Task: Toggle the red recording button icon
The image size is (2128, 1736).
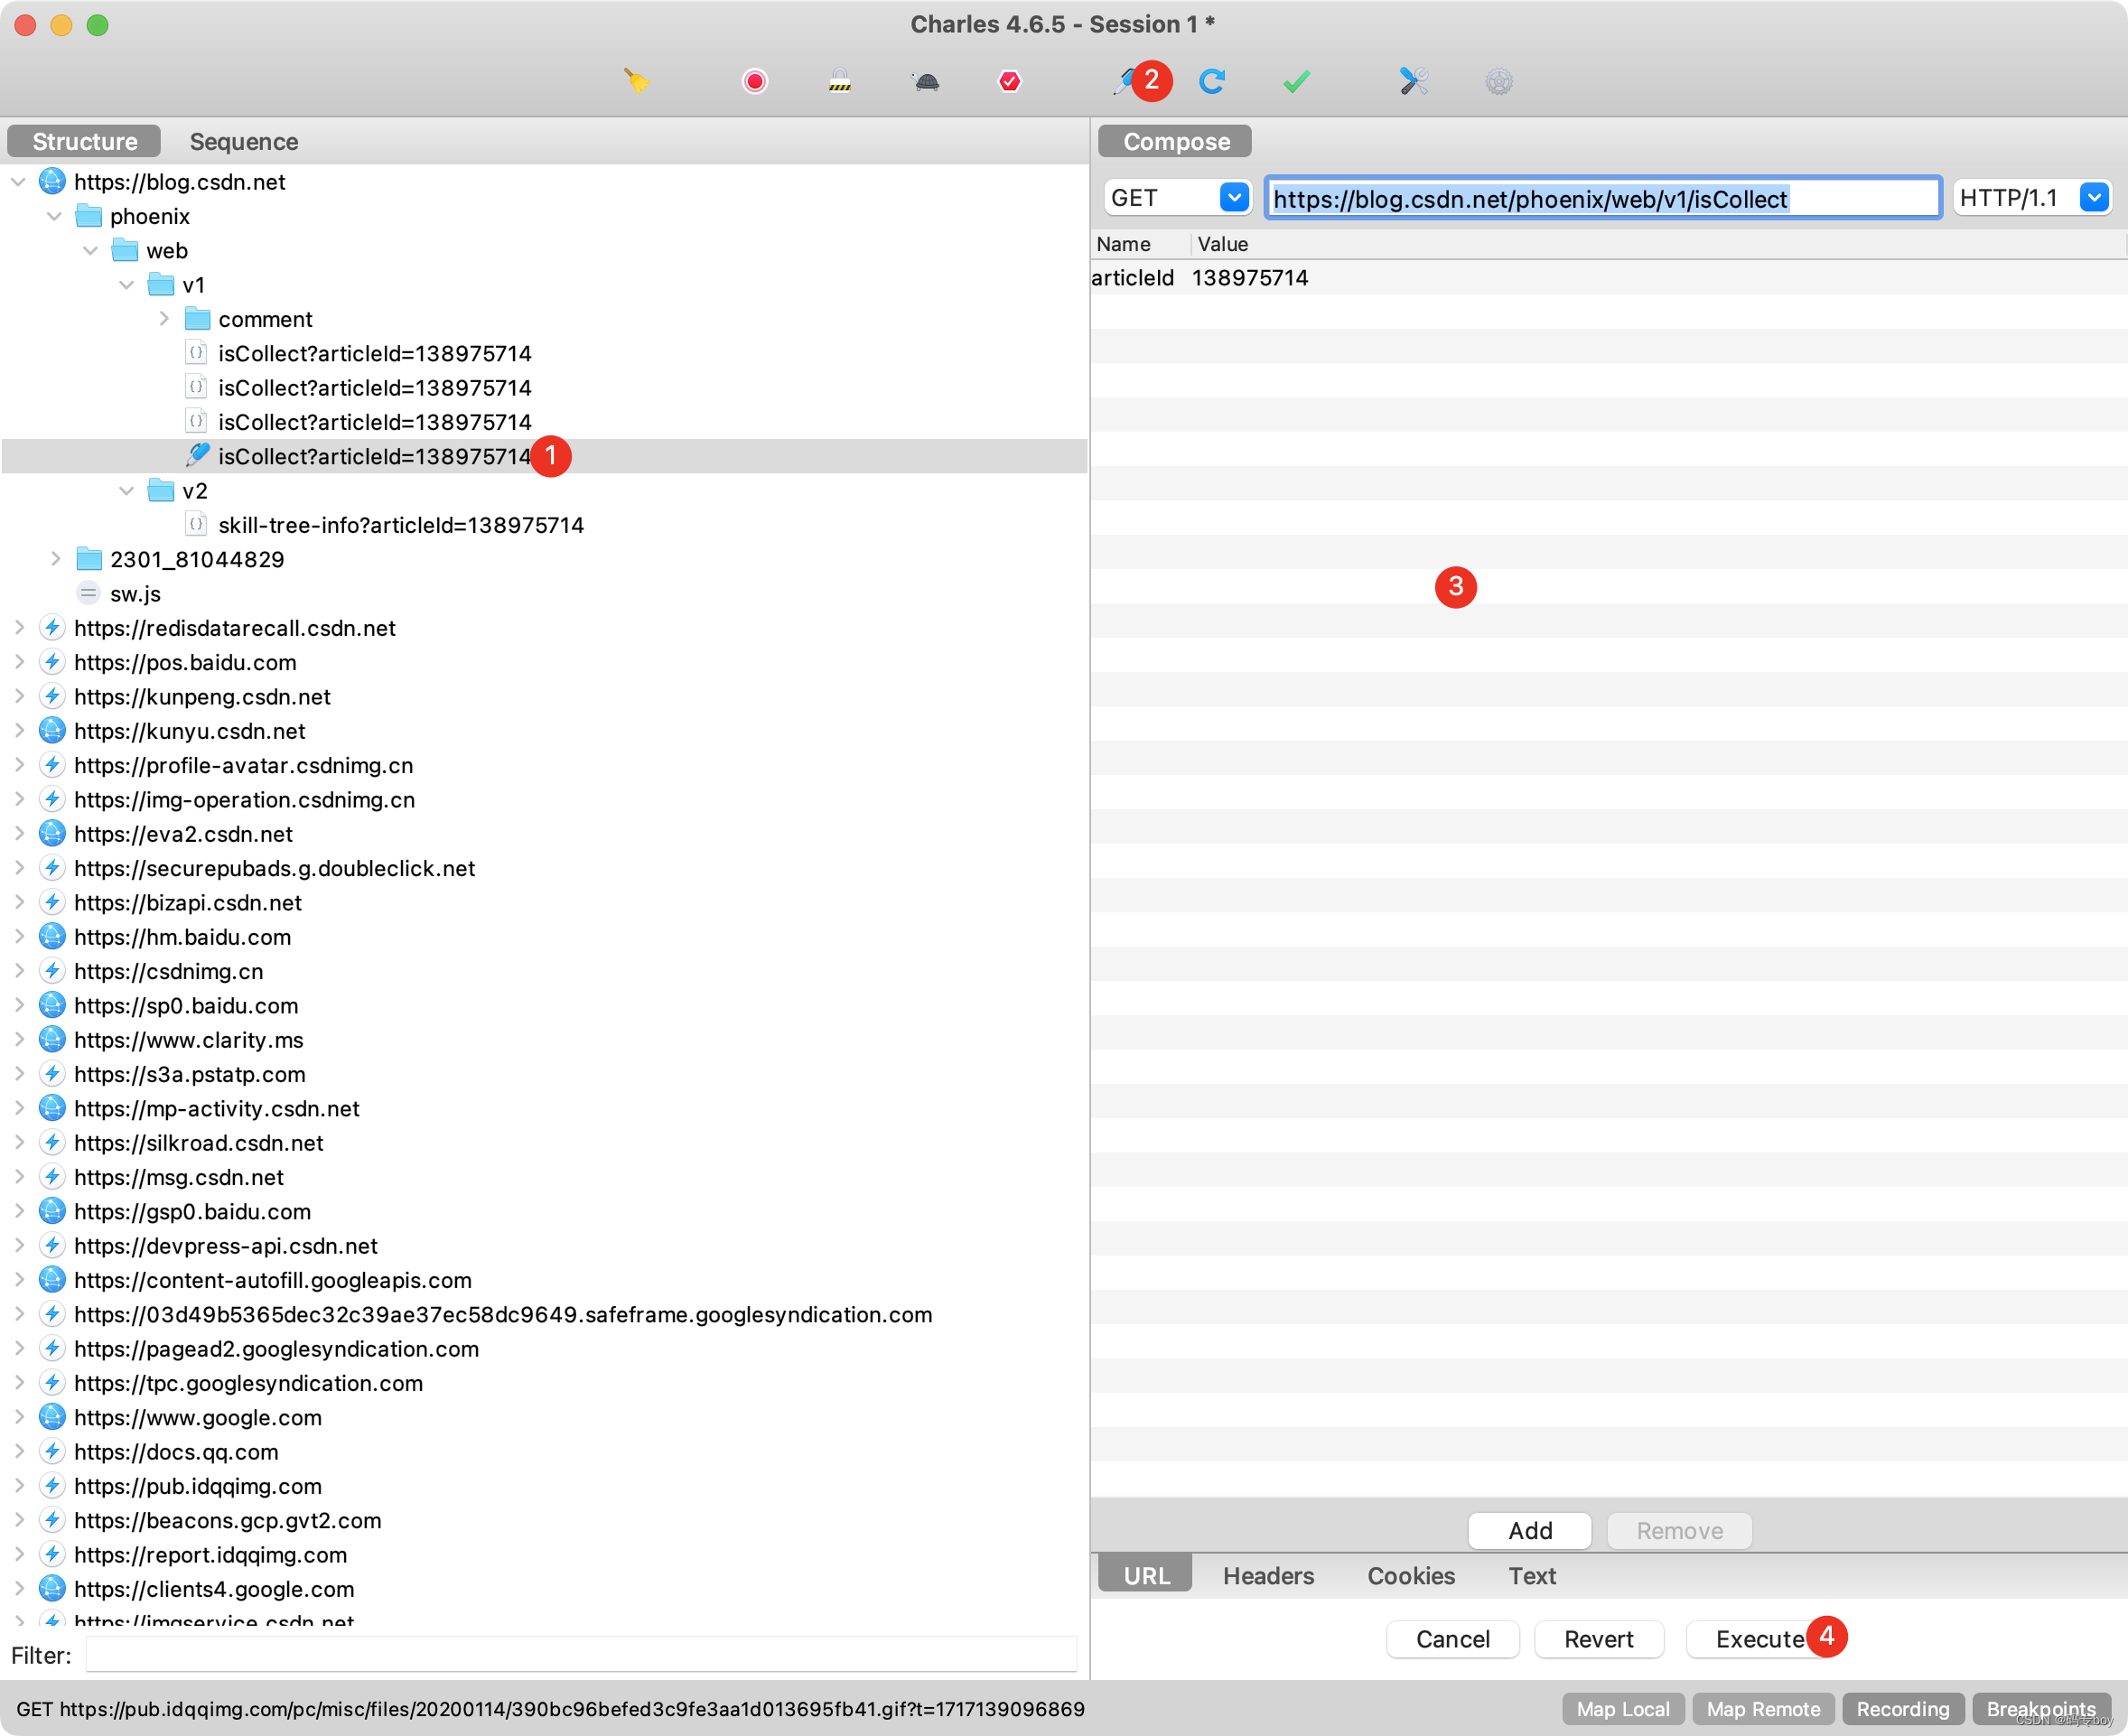Action: point(755,81)
